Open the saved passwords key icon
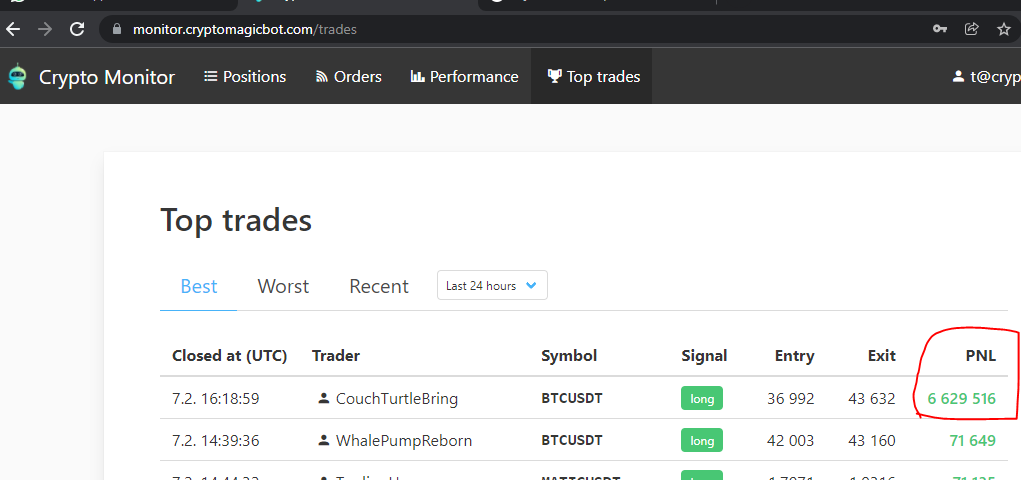This screenshot has height=480, width=1021. point(940,29)
